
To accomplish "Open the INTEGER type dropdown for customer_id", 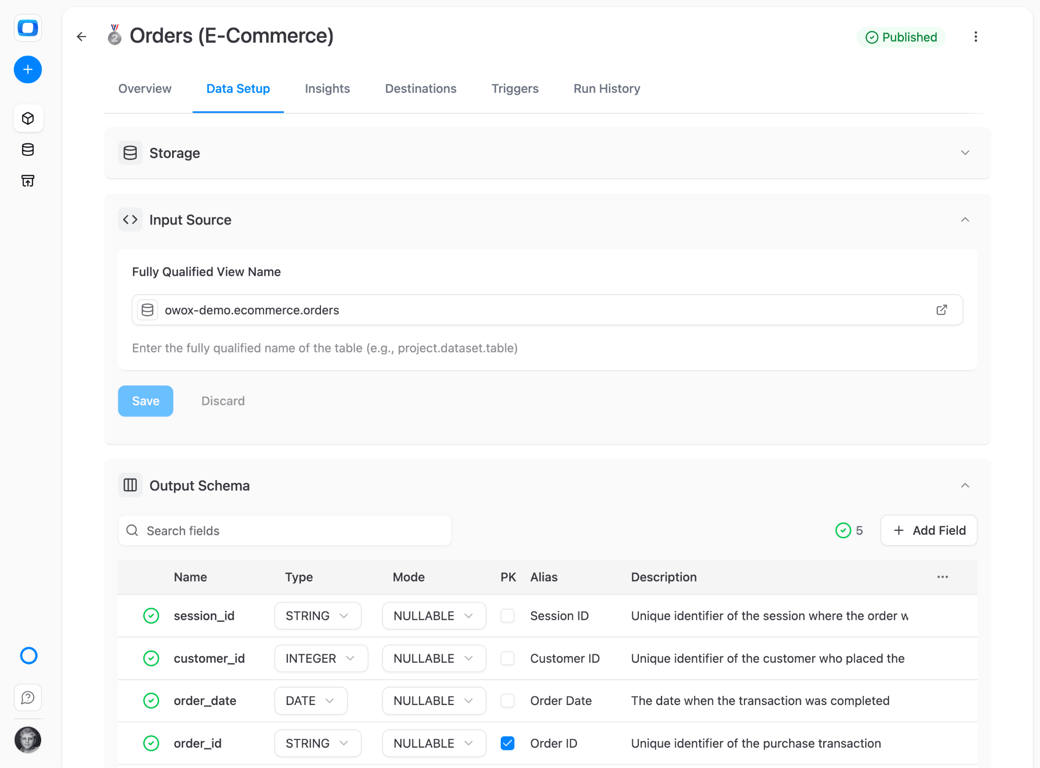I will [321, 659].
